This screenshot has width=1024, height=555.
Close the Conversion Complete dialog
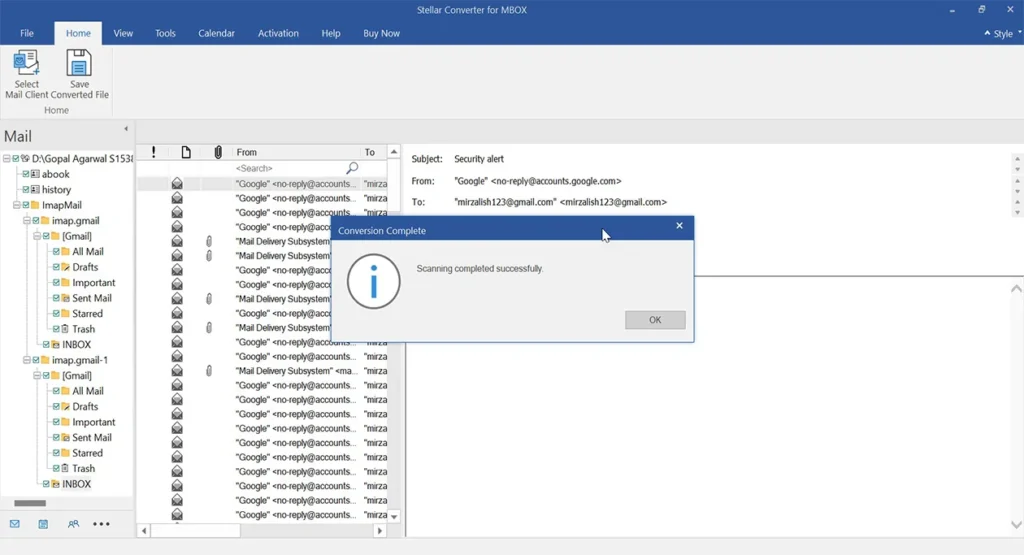click(679, 225)
